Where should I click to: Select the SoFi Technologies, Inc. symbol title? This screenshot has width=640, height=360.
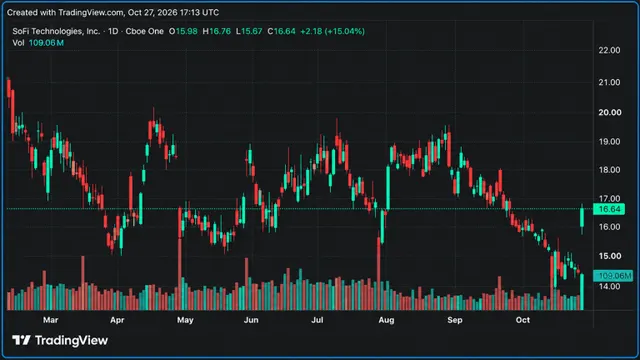pos(56,31)
